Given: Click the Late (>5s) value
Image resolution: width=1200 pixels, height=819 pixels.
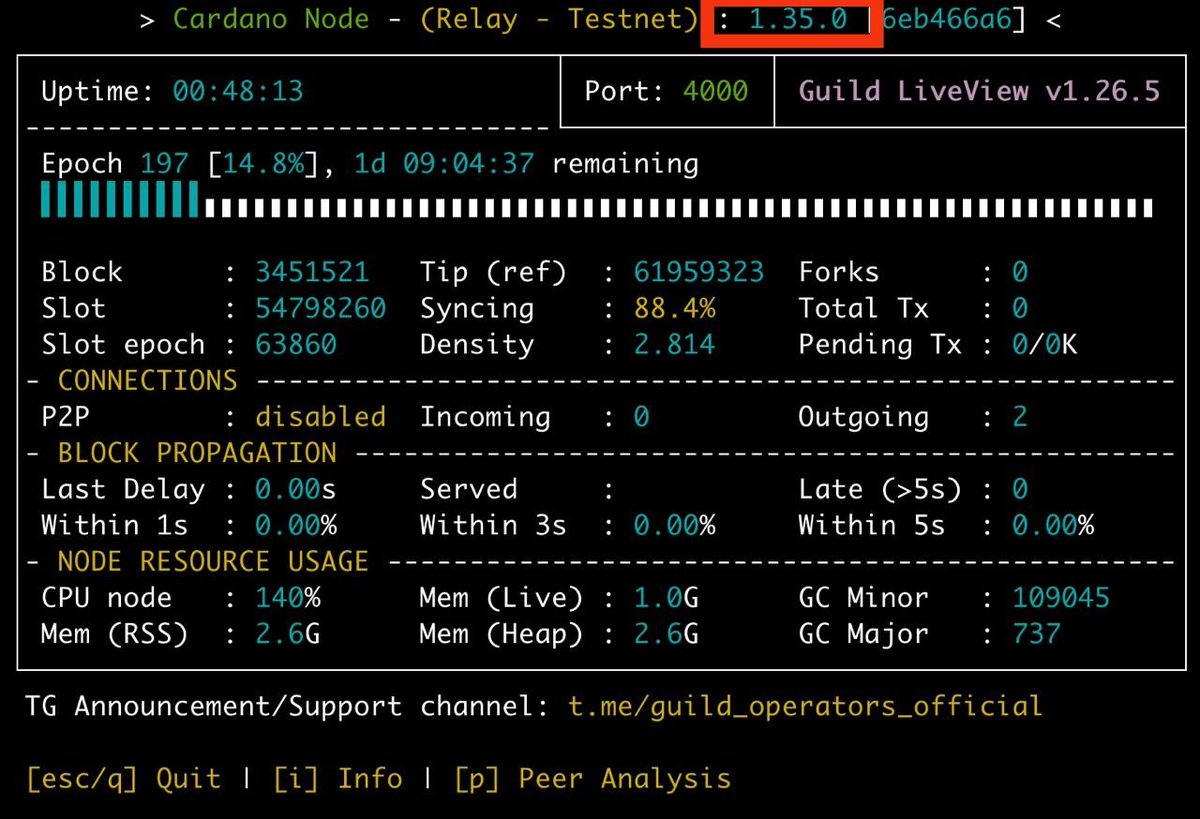Looking at the screenshot, I should [1020, 489].
